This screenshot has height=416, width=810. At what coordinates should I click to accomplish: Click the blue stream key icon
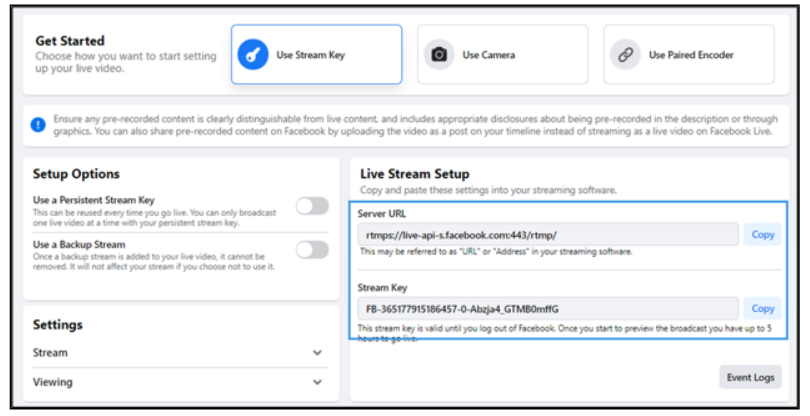tap(253, 54)
